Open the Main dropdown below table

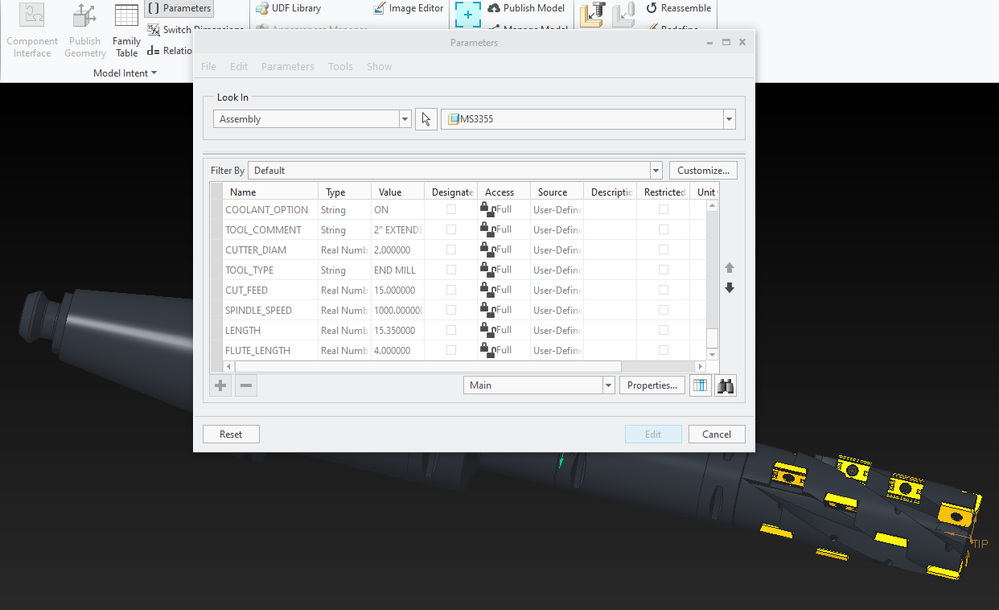(608, 386)
